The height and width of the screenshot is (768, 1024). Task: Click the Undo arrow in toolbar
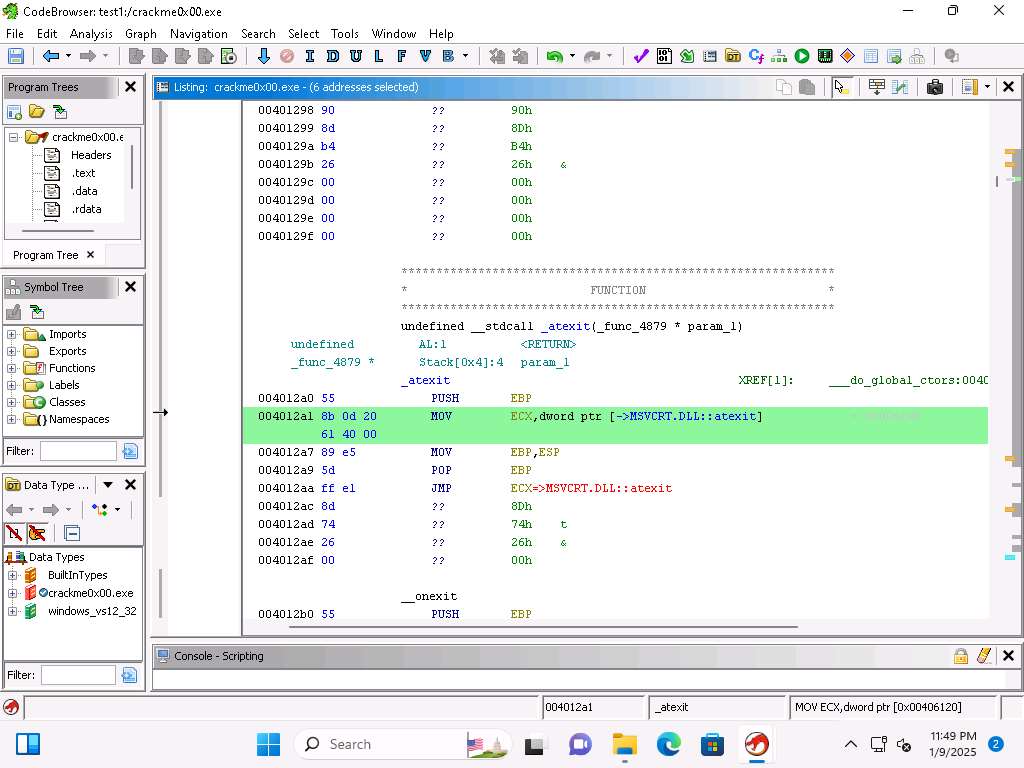click(x=553, y=57)
